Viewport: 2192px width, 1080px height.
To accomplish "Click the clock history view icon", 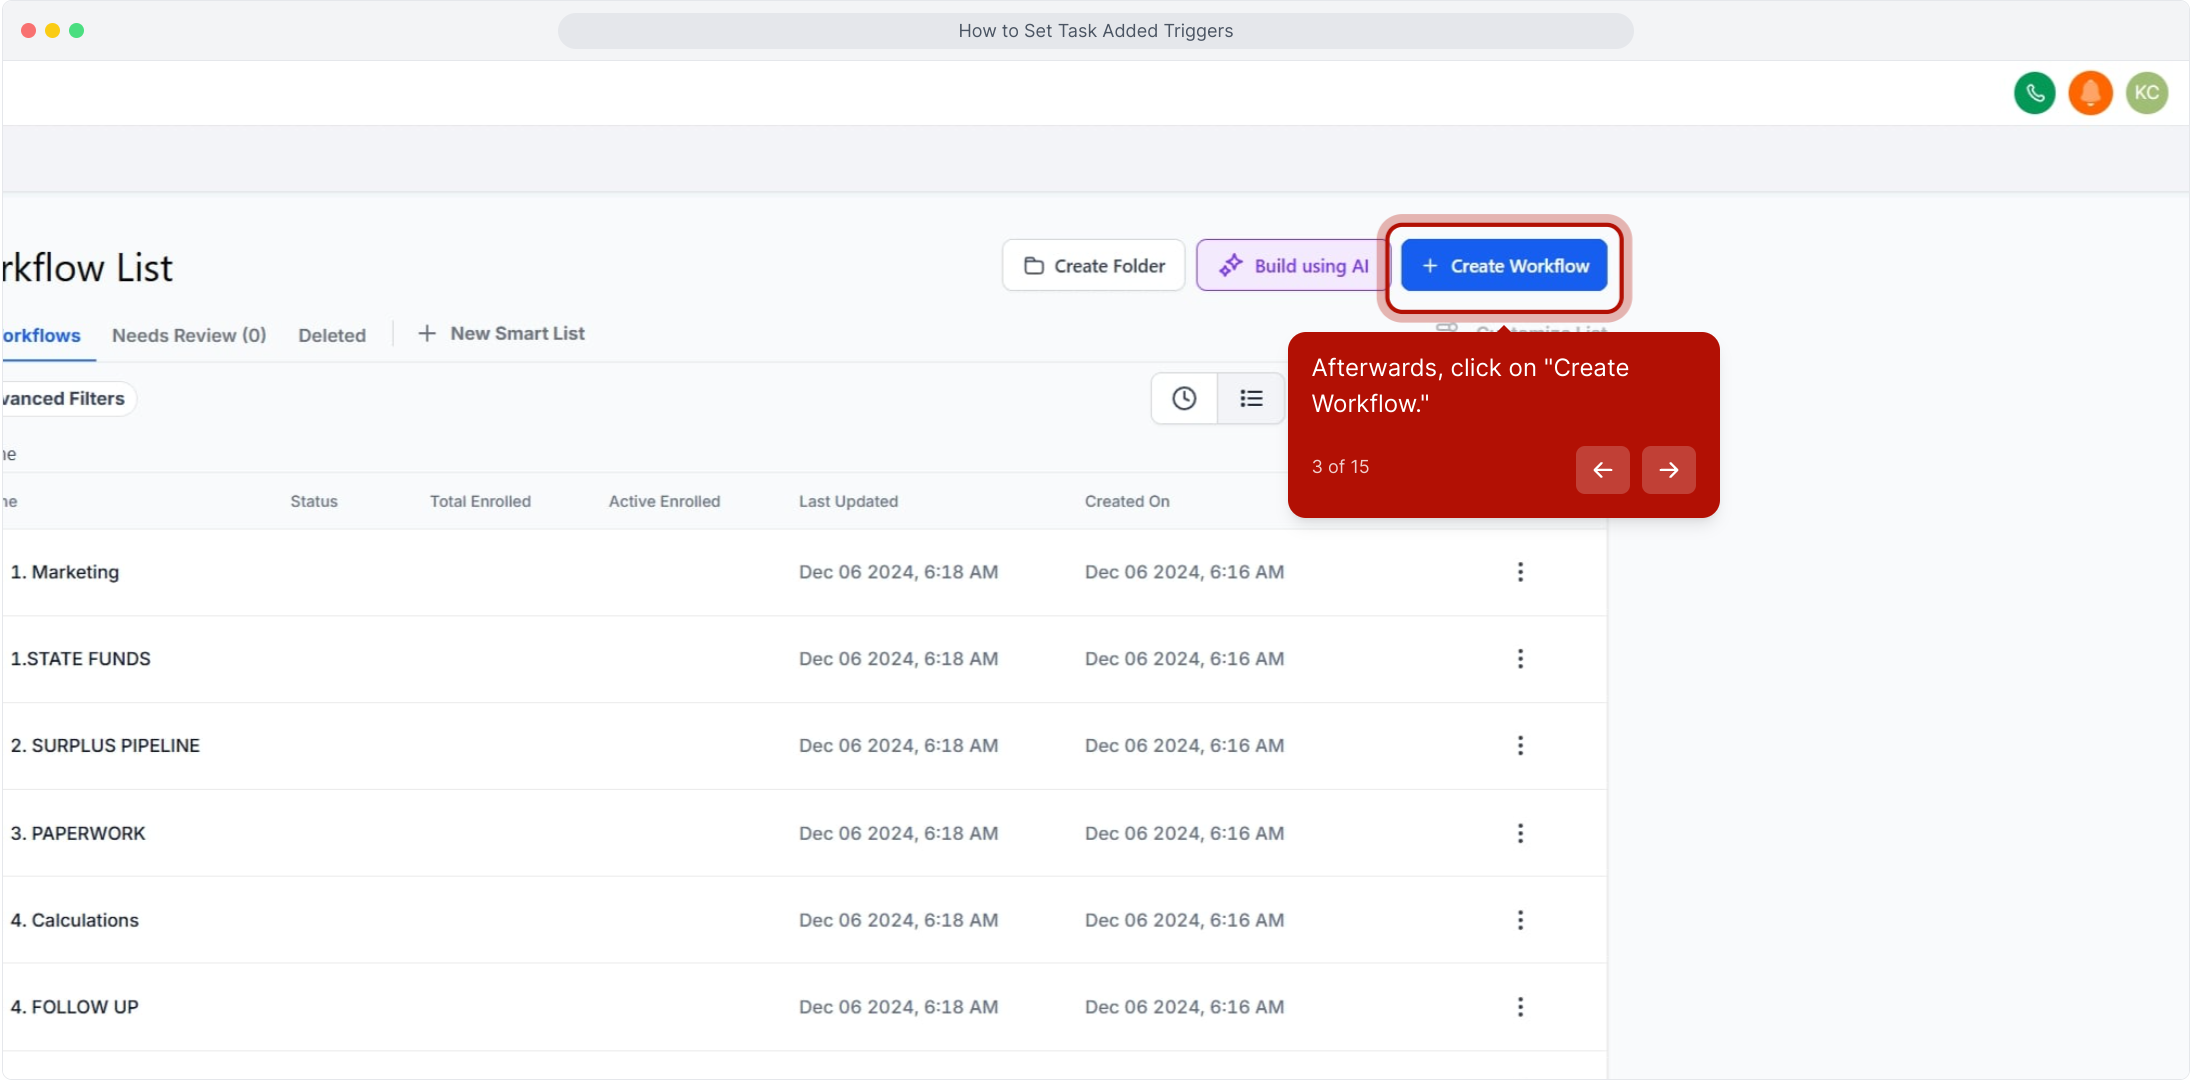I will (1184, 399).
